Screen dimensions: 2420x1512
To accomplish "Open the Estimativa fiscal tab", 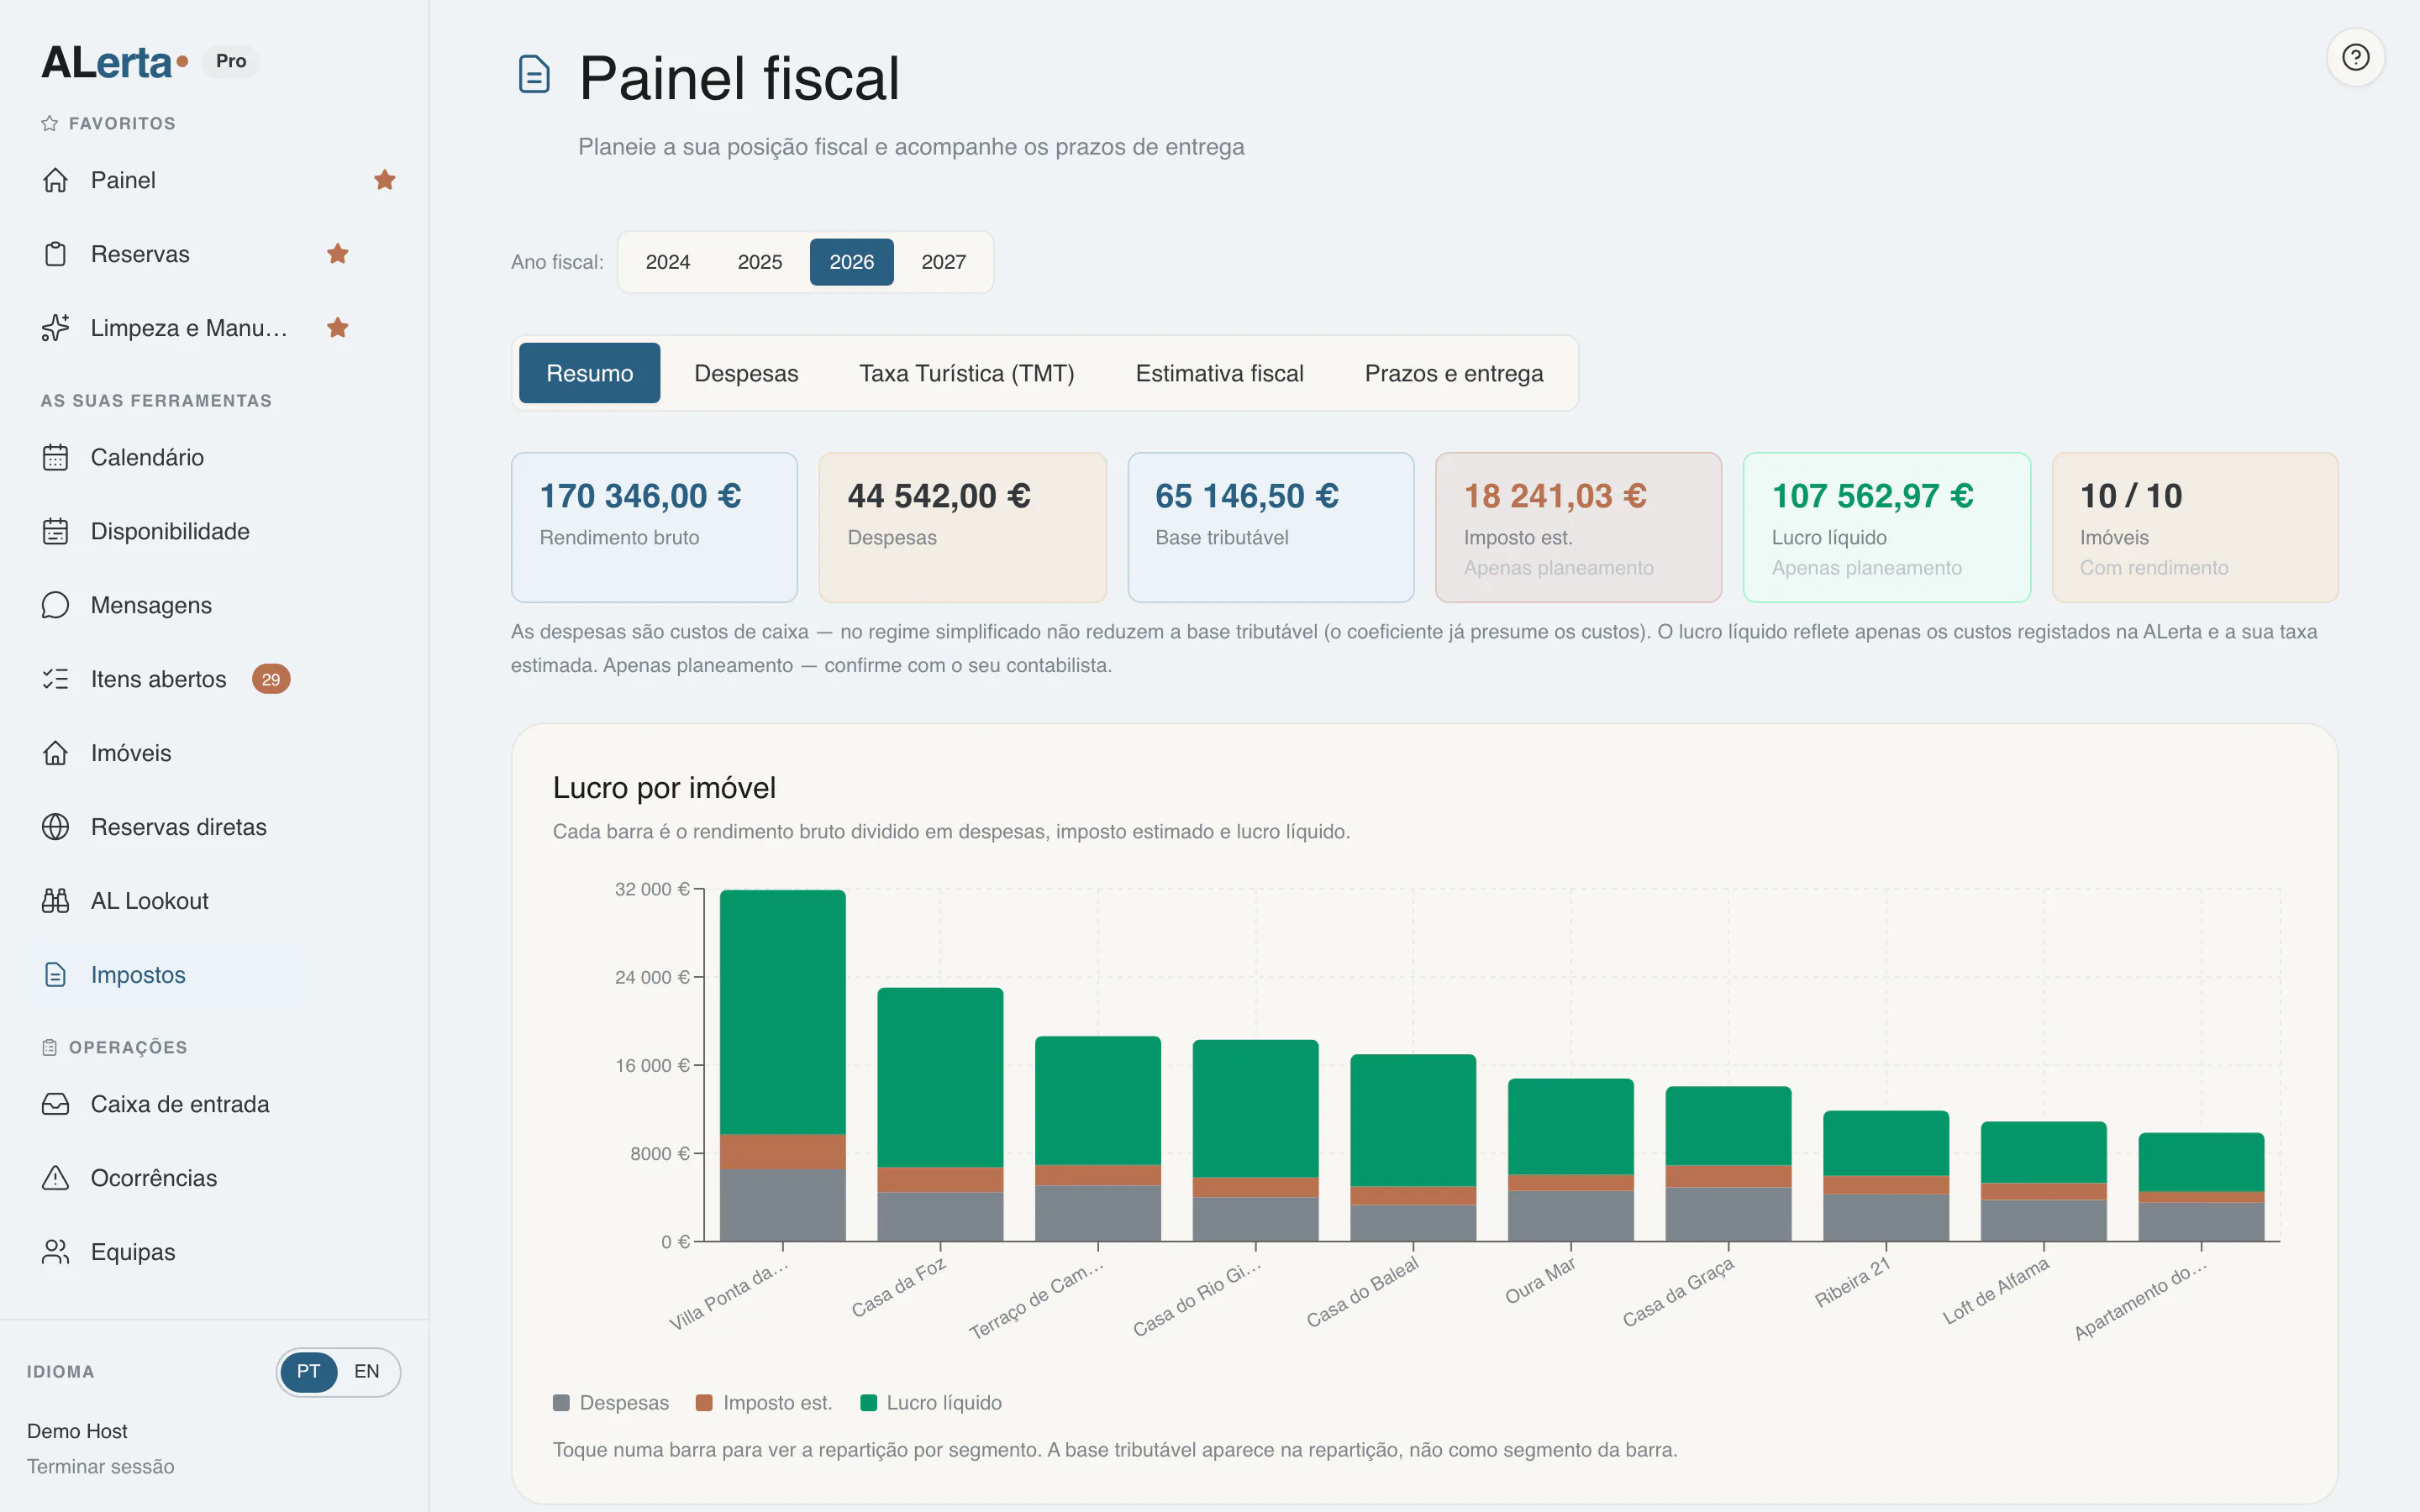I will [x=1220, y=373].
